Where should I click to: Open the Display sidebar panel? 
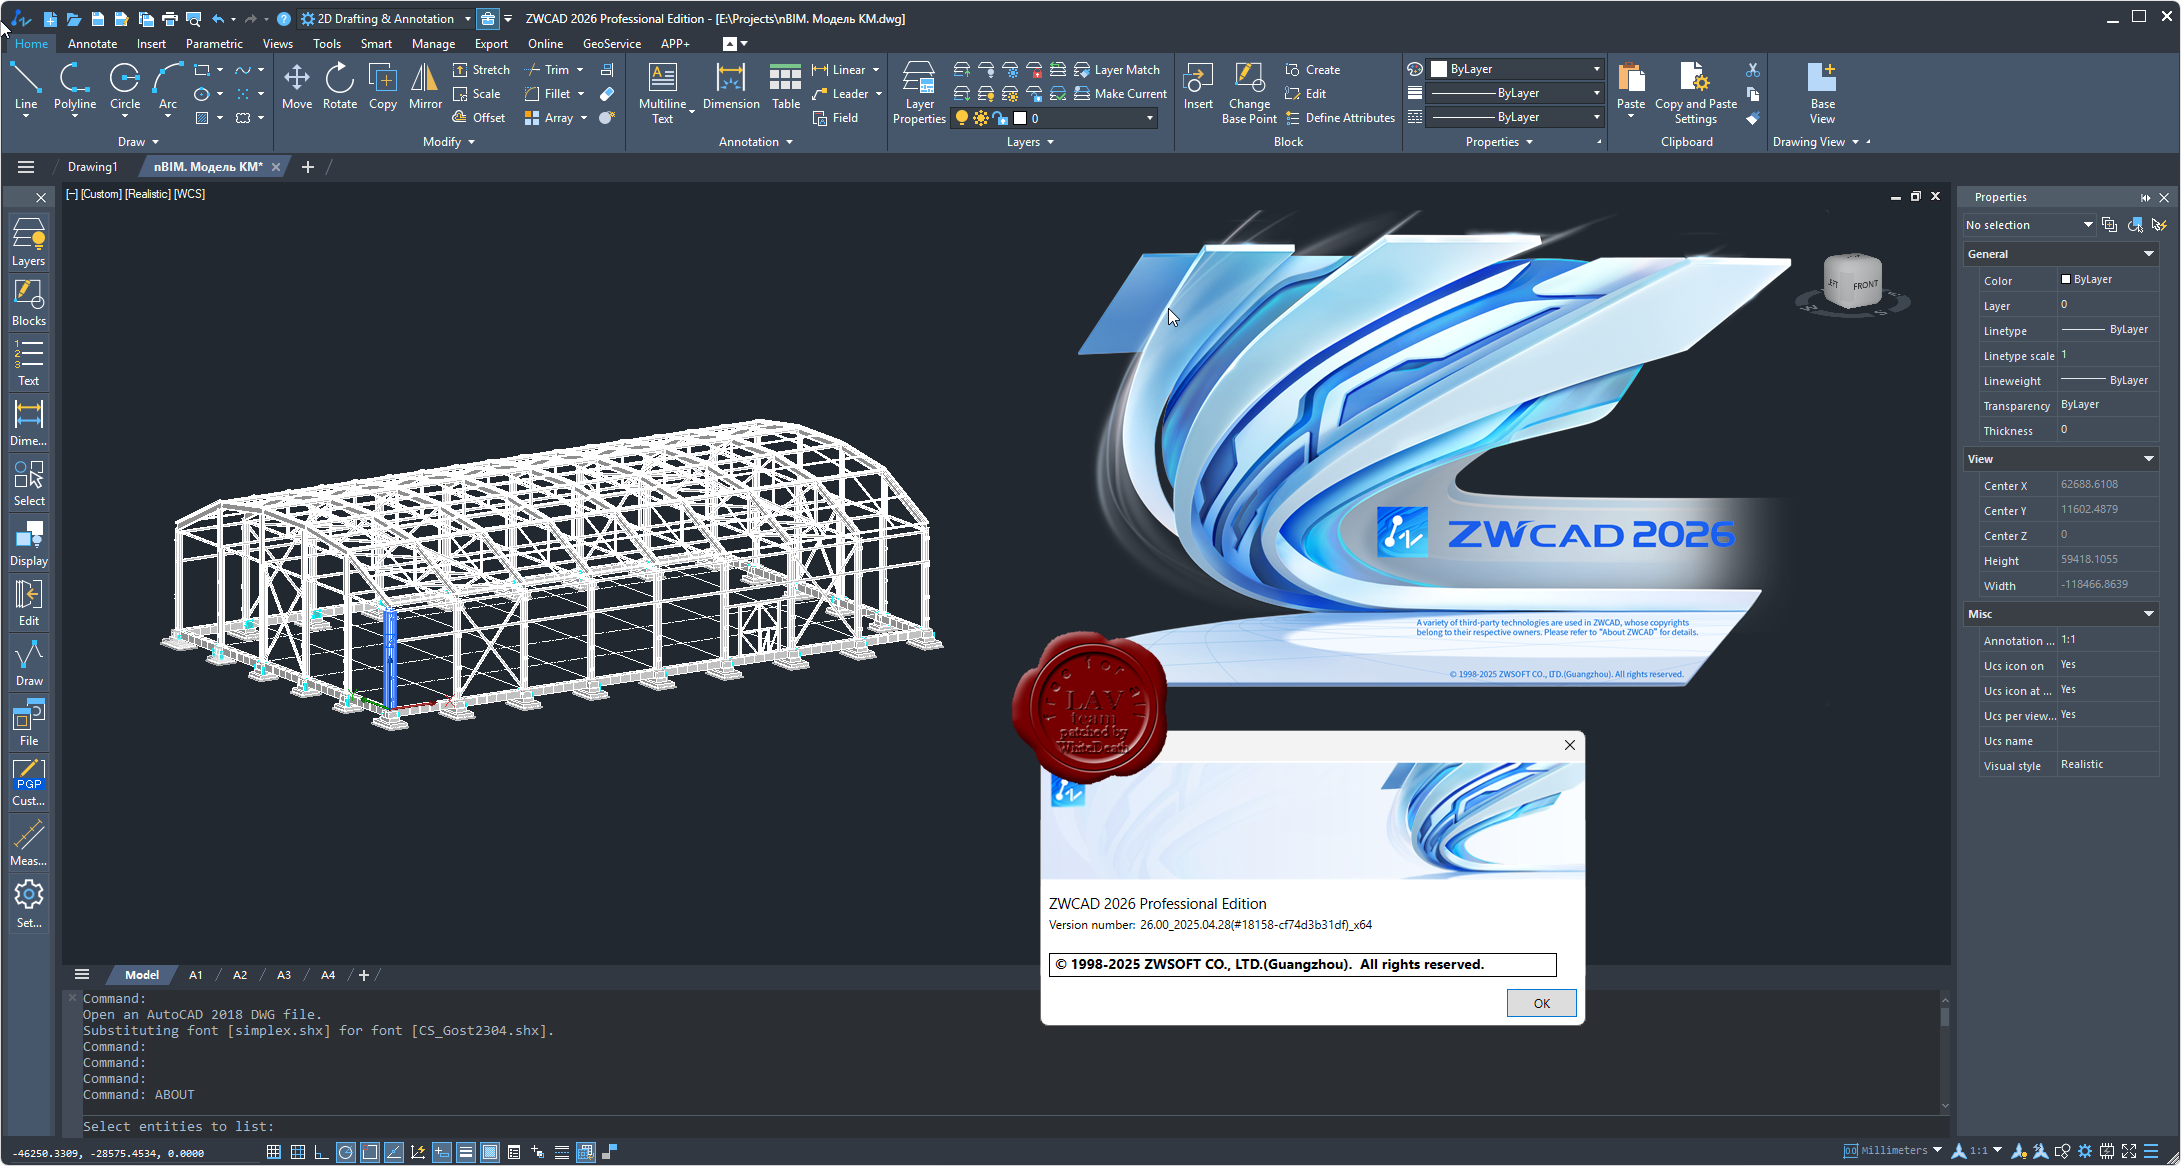(29, 542)
